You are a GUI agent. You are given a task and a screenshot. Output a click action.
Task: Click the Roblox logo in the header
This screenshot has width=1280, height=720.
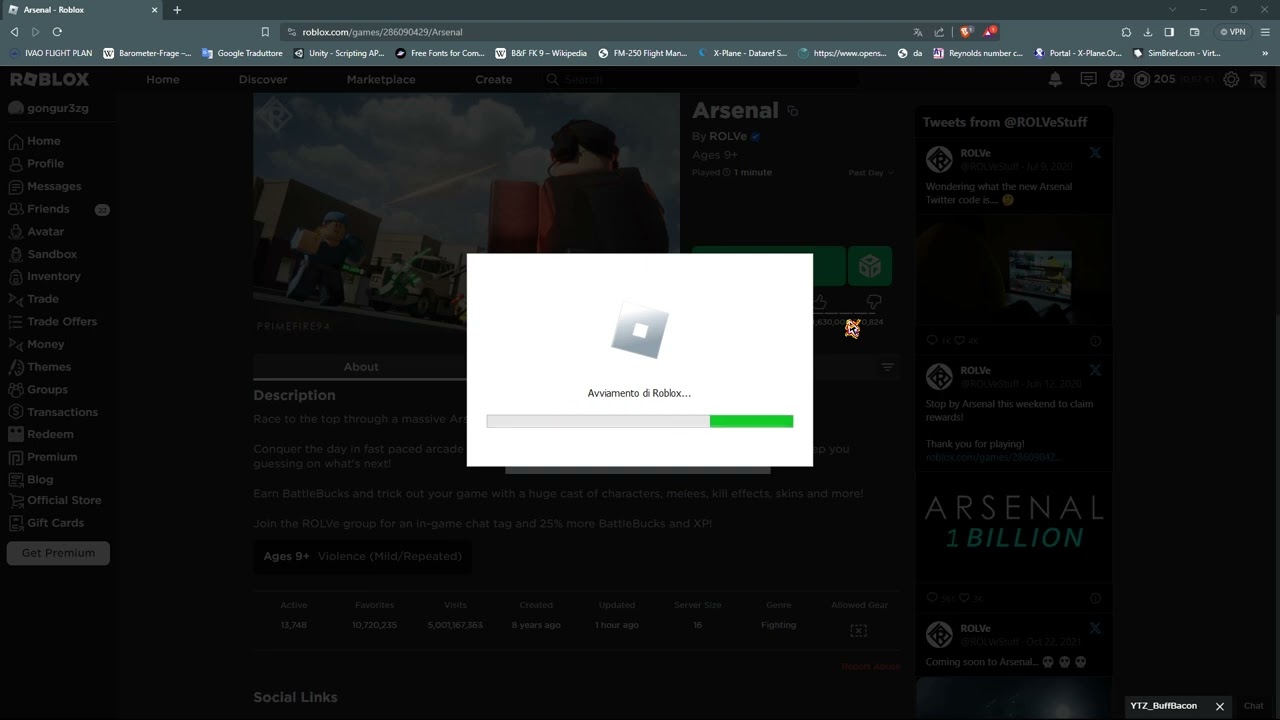pos(49,79)
